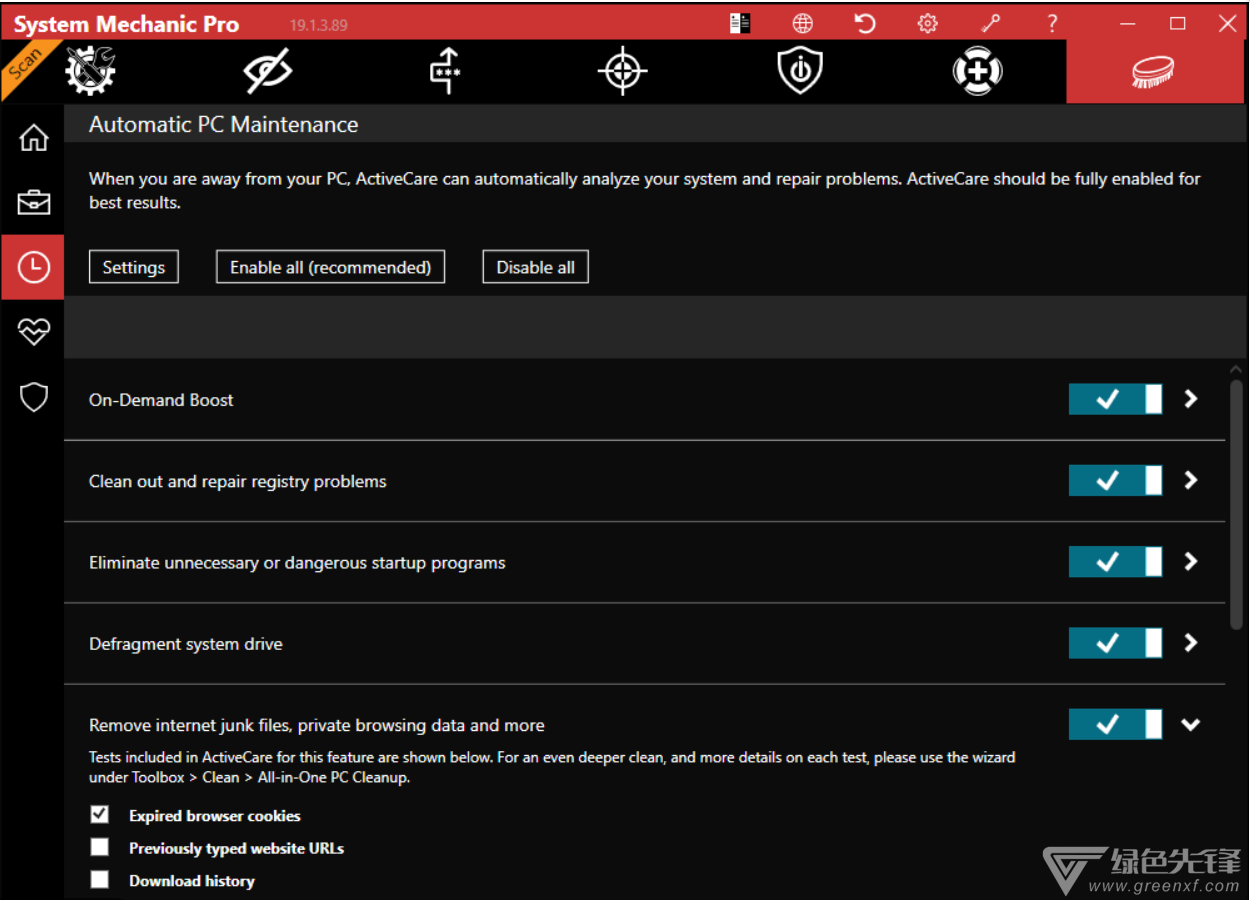Open the report document icon in title bar
1250x900 pixels.
coord(740,23)
